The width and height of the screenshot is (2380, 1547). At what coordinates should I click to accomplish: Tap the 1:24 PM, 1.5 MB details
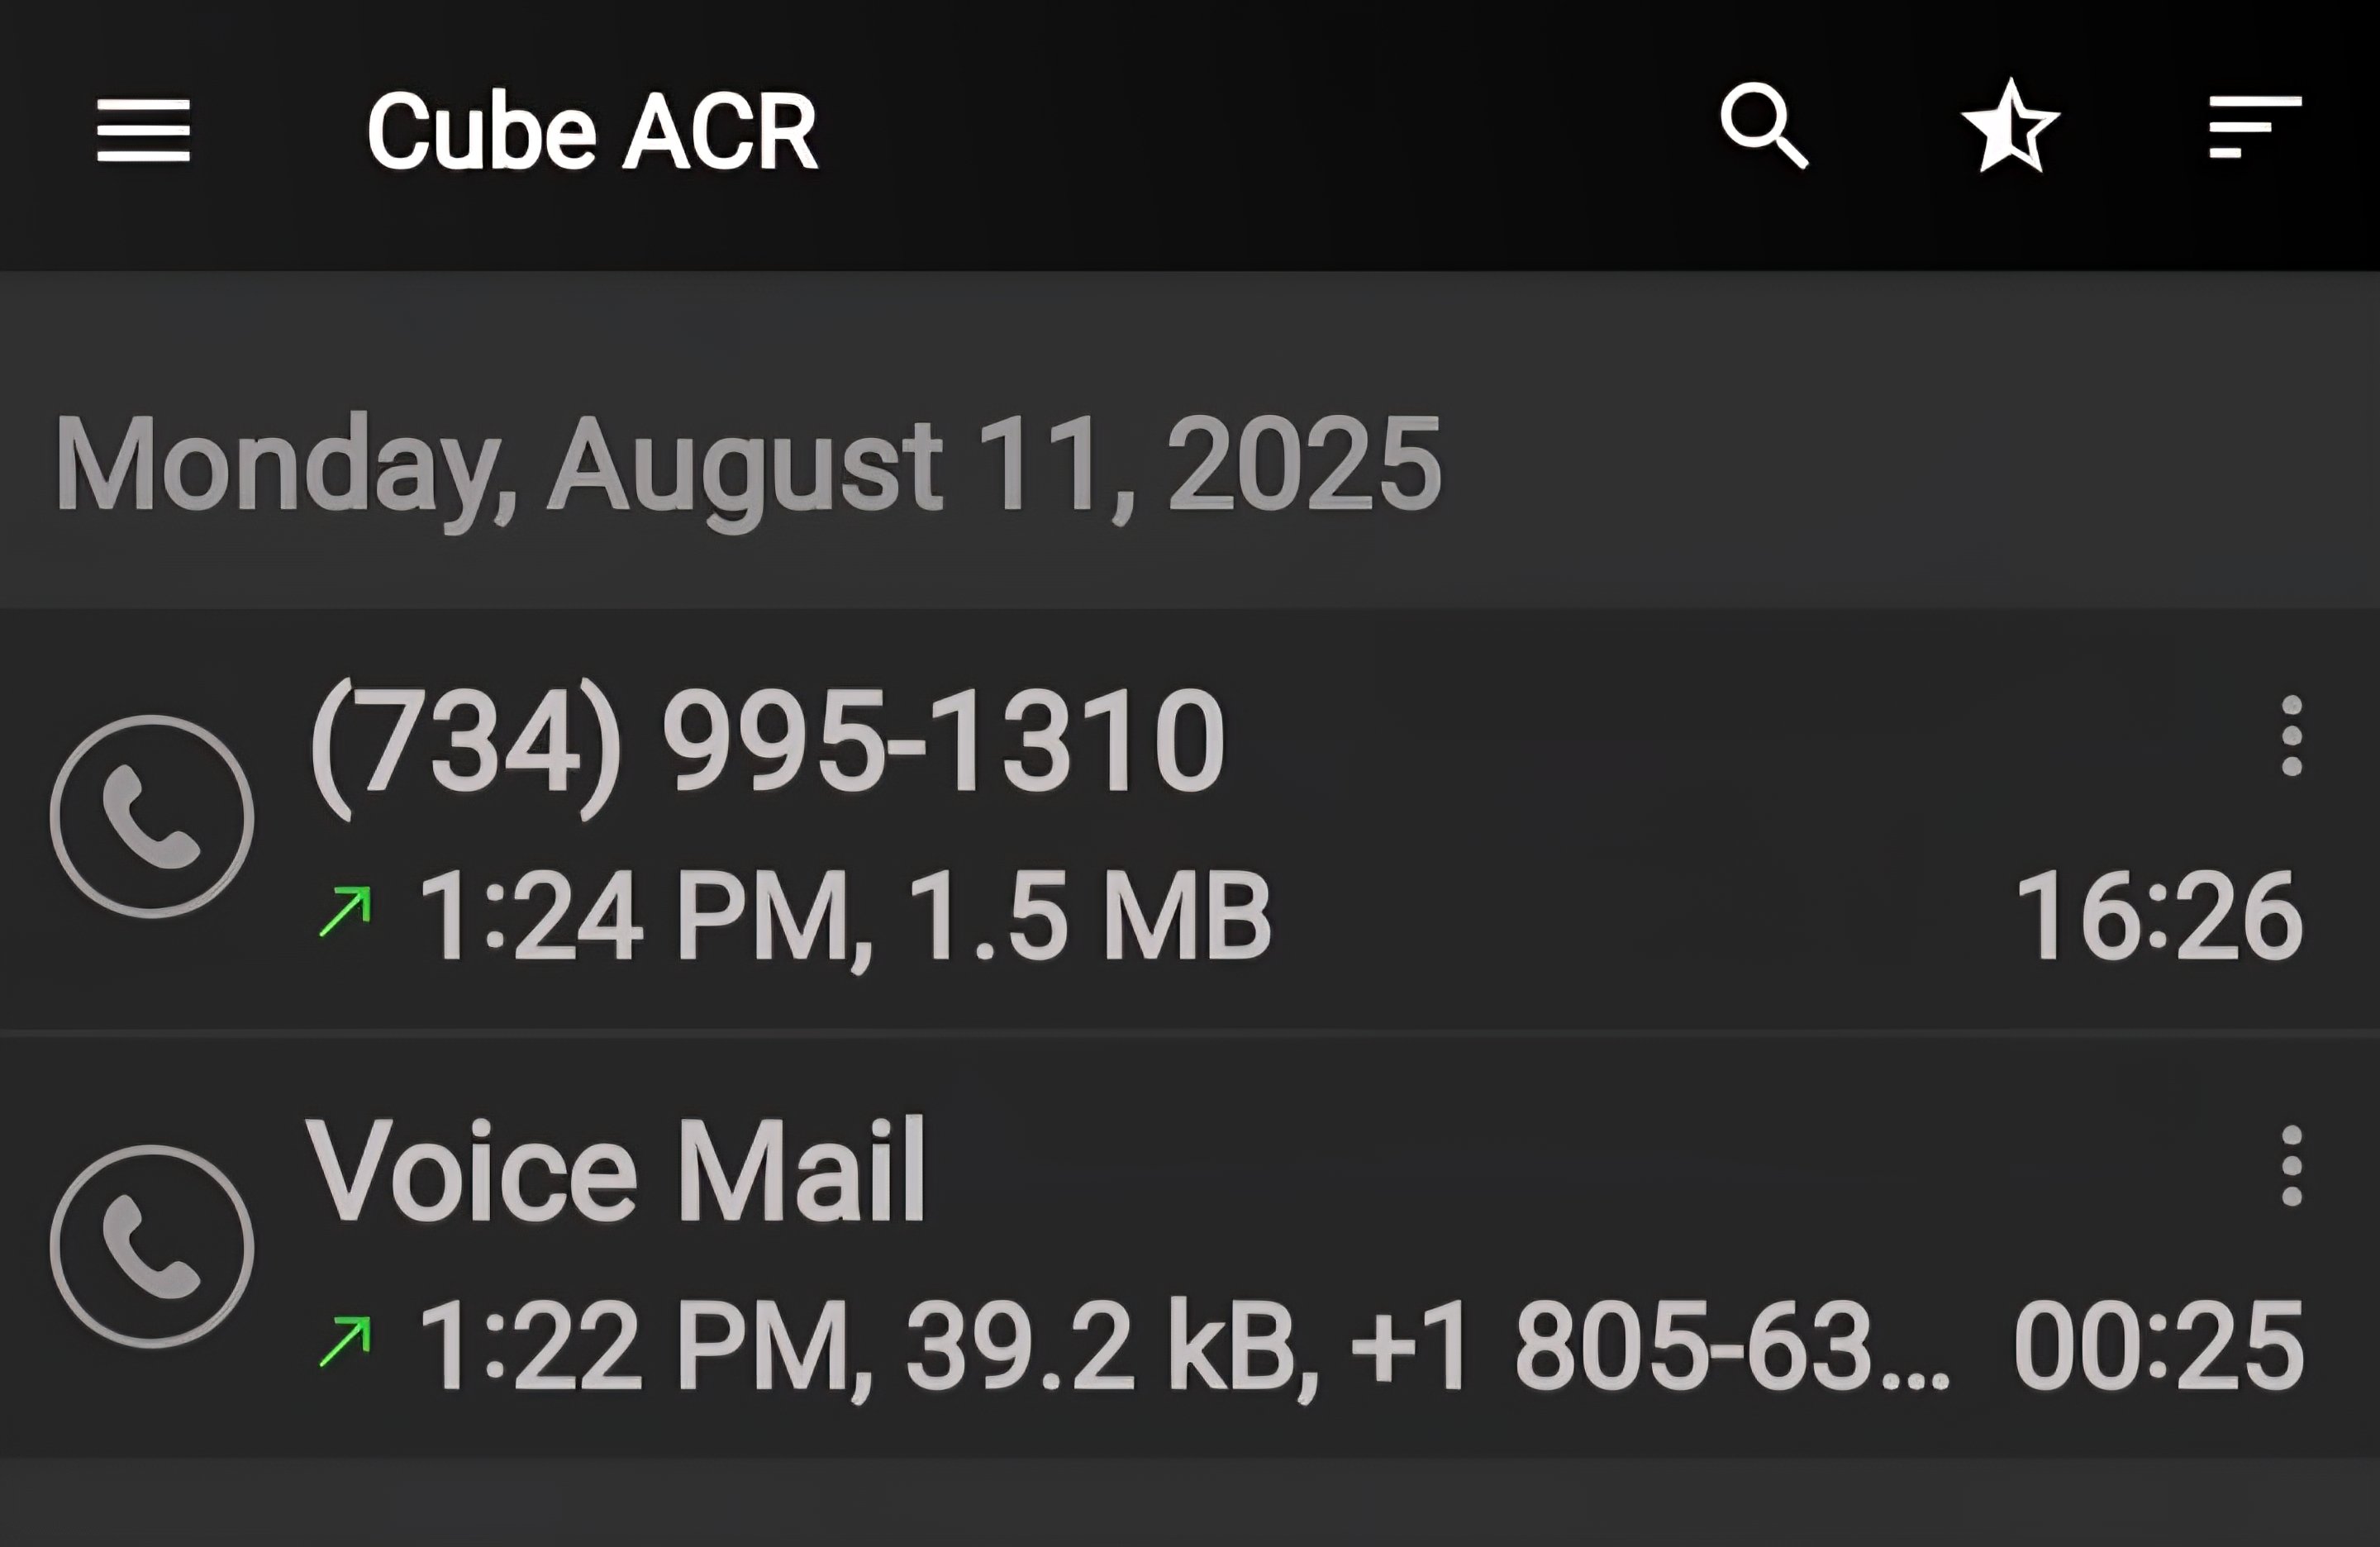845,916
